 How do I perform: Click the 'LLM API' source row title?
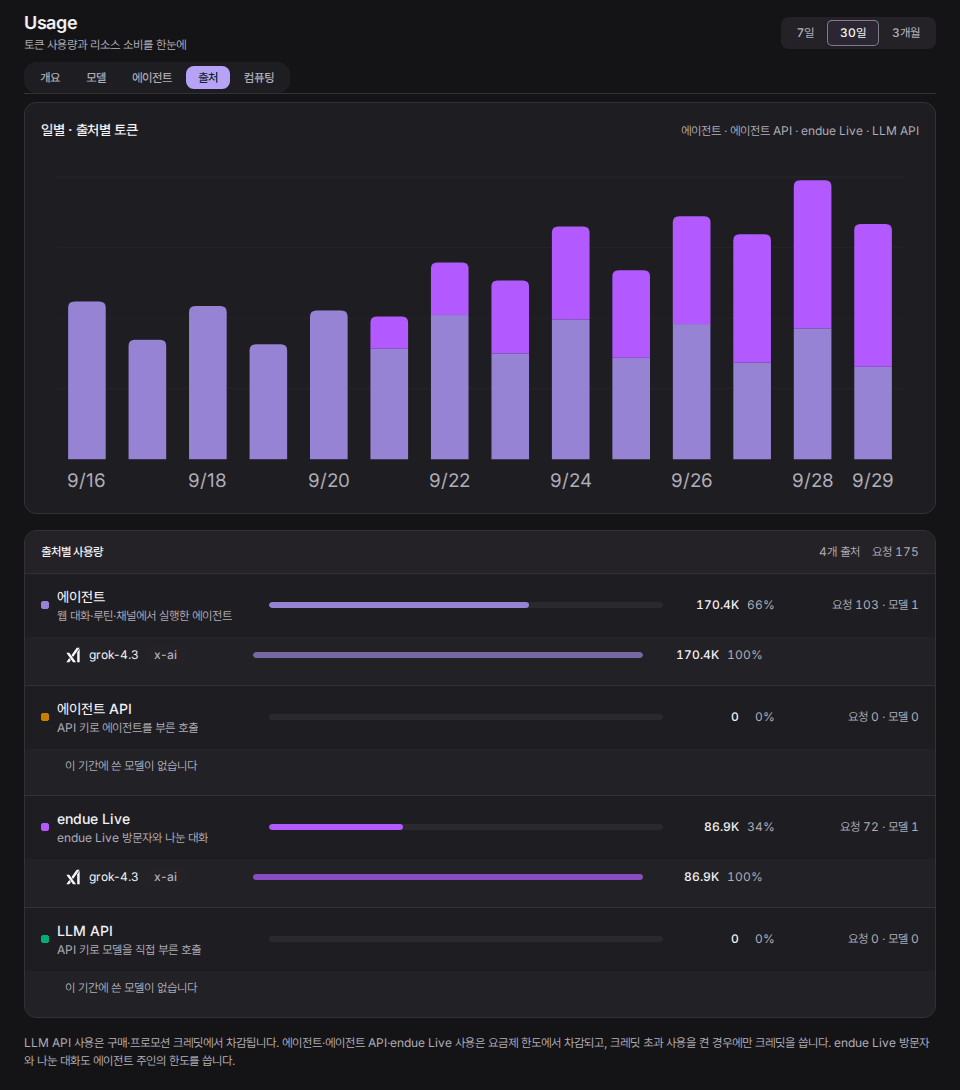[85, 931]
